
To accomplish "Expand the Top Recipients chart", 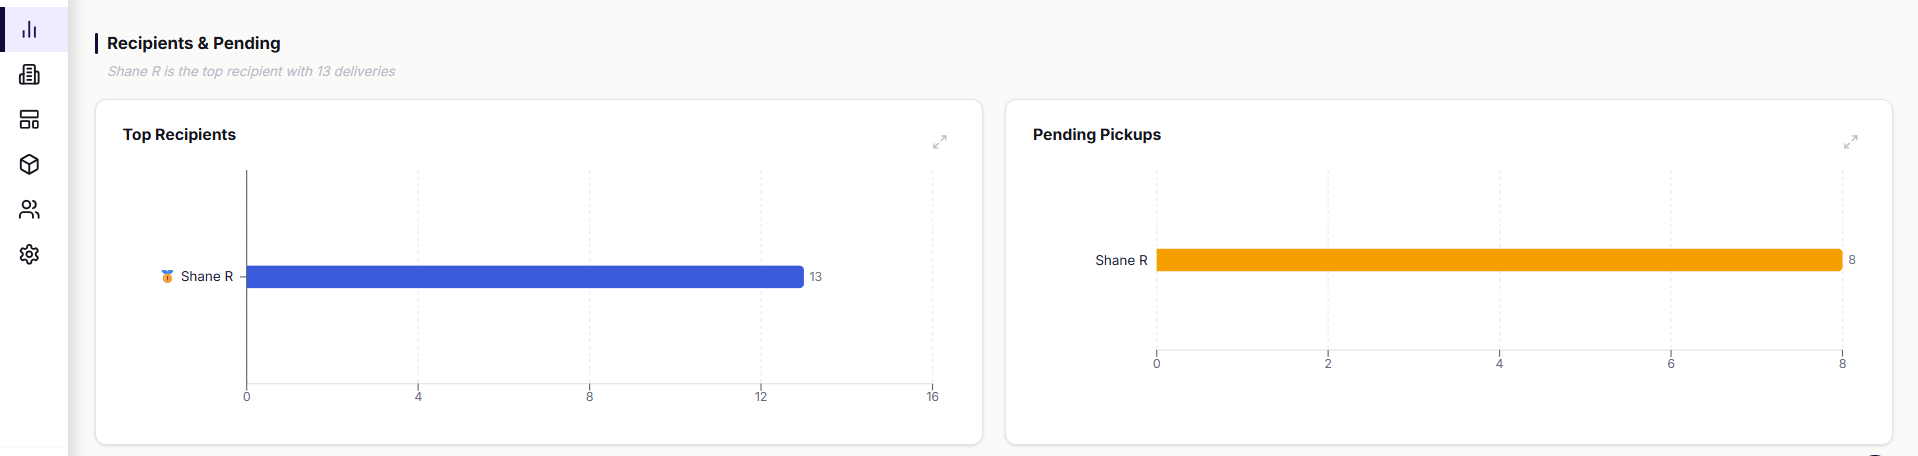I will [x=940, y=142].
